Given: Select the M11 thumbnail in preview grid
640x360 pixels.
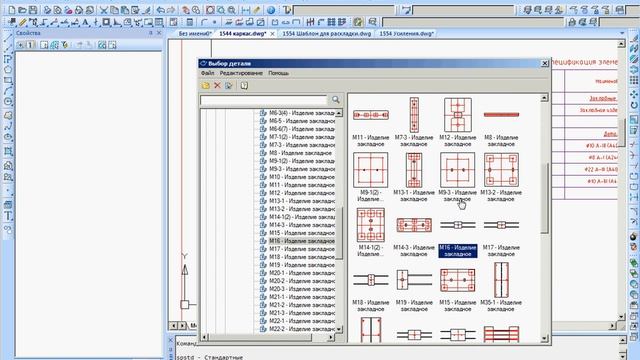Looking at the screenshot, I should coord(371,115).
